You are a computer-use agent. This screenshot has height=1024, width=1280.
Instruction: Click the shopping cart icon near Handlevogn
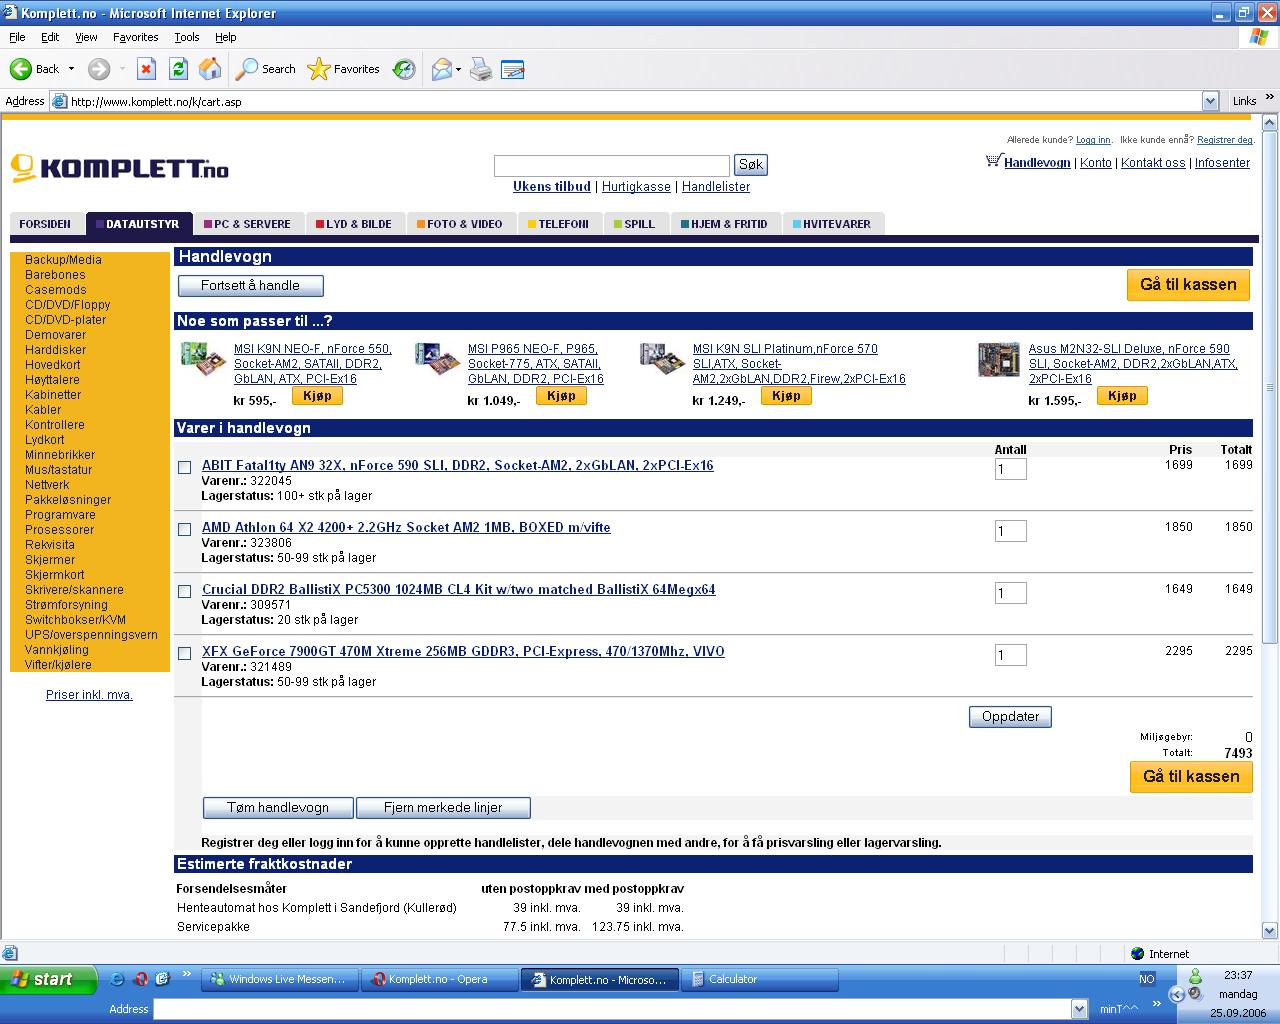point(993,160)
